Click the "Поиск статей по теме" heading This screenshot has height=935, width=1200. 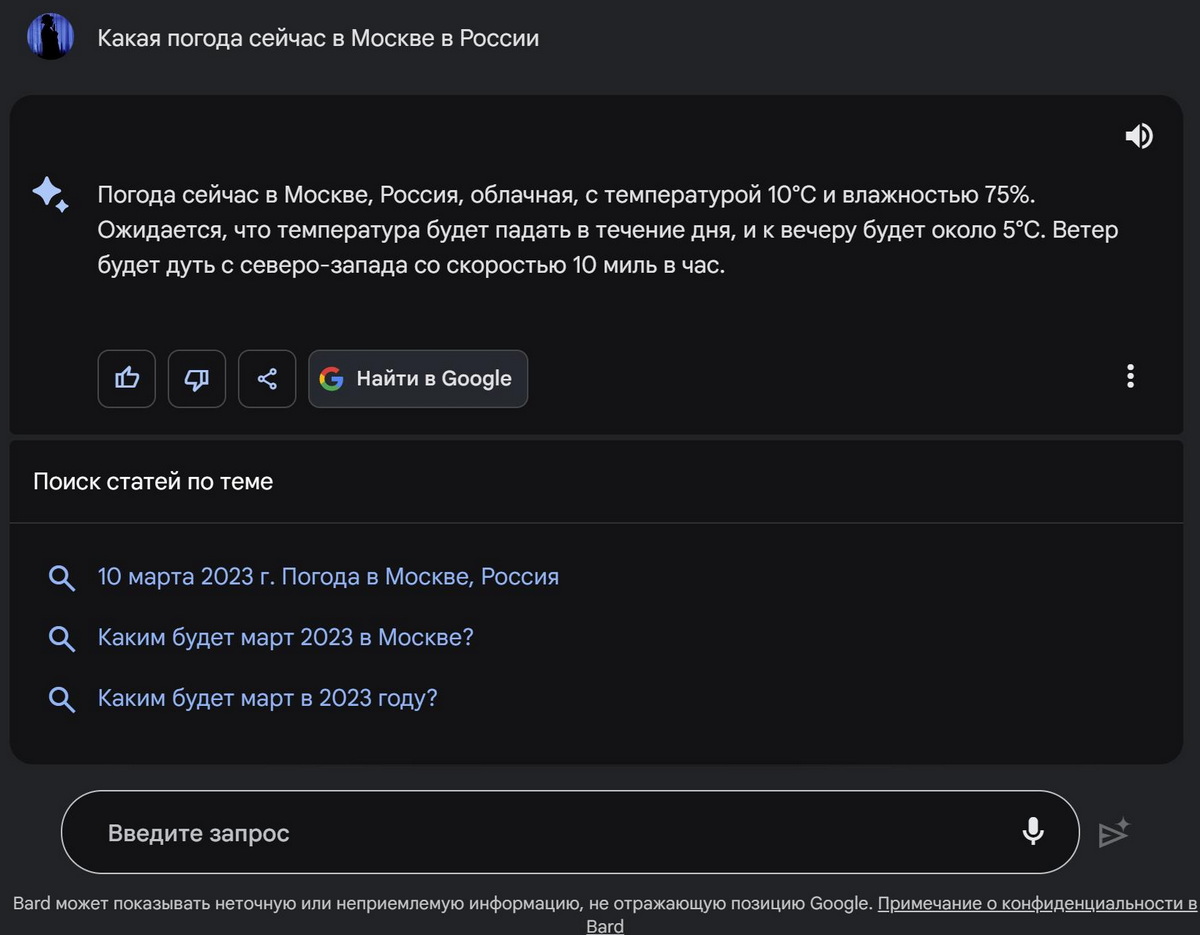[153, 482]
